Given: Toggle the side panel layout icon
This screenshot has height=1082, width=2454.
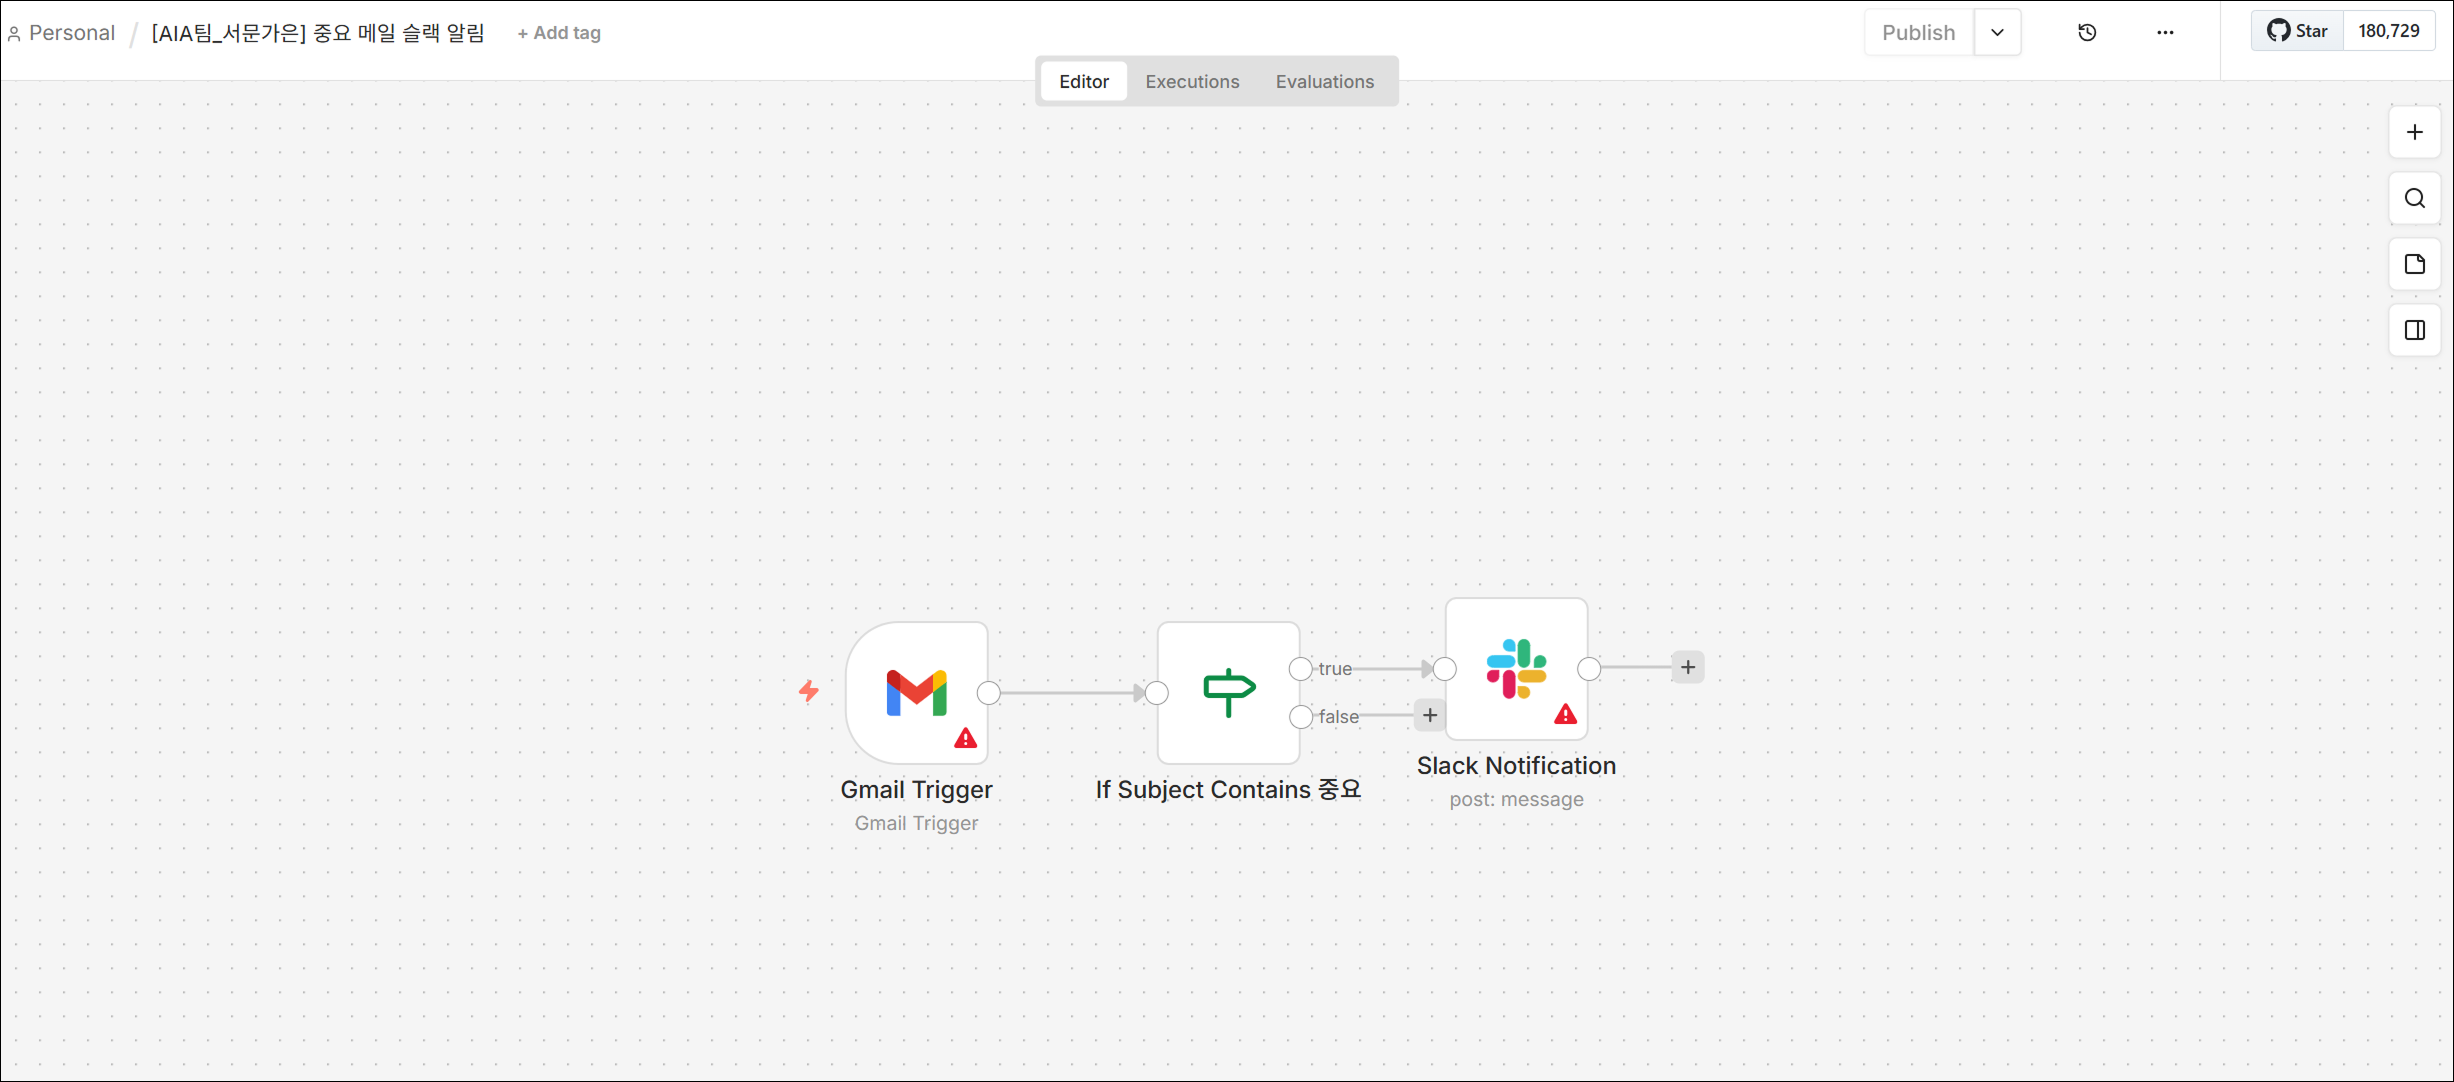Looking at the screenshot, I should click(2414, 330).
